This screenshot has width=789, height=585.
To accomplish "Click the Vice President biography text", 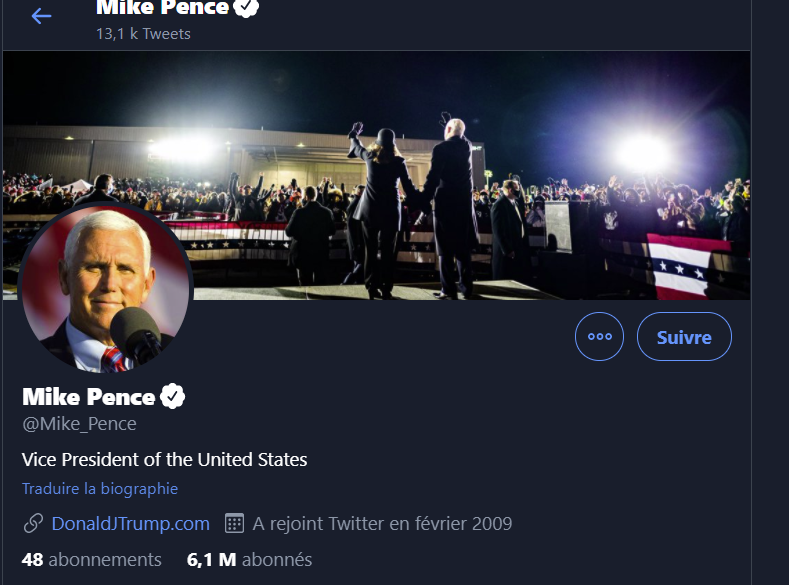I will 164,459.
